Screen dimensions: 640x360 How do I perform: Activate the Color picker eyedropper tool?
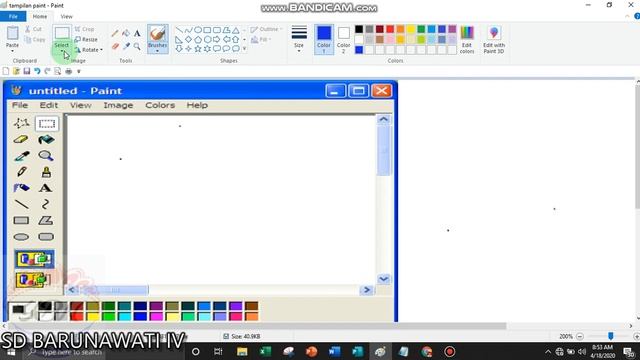(126, 47)
